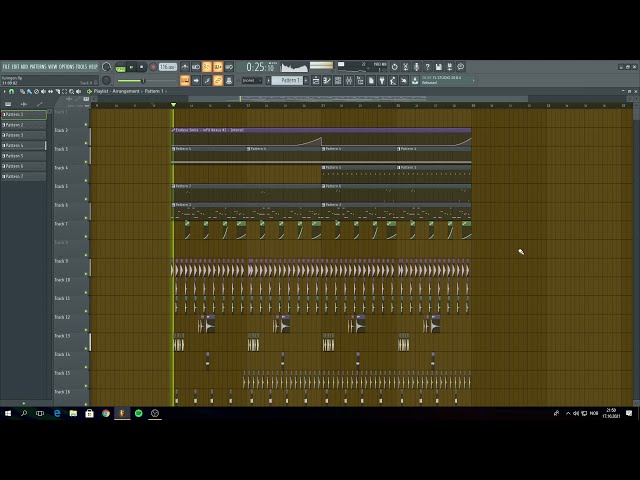This screenshot has height=480, width=640.
Task: Open the FILE menu
Action: [6, 67]
